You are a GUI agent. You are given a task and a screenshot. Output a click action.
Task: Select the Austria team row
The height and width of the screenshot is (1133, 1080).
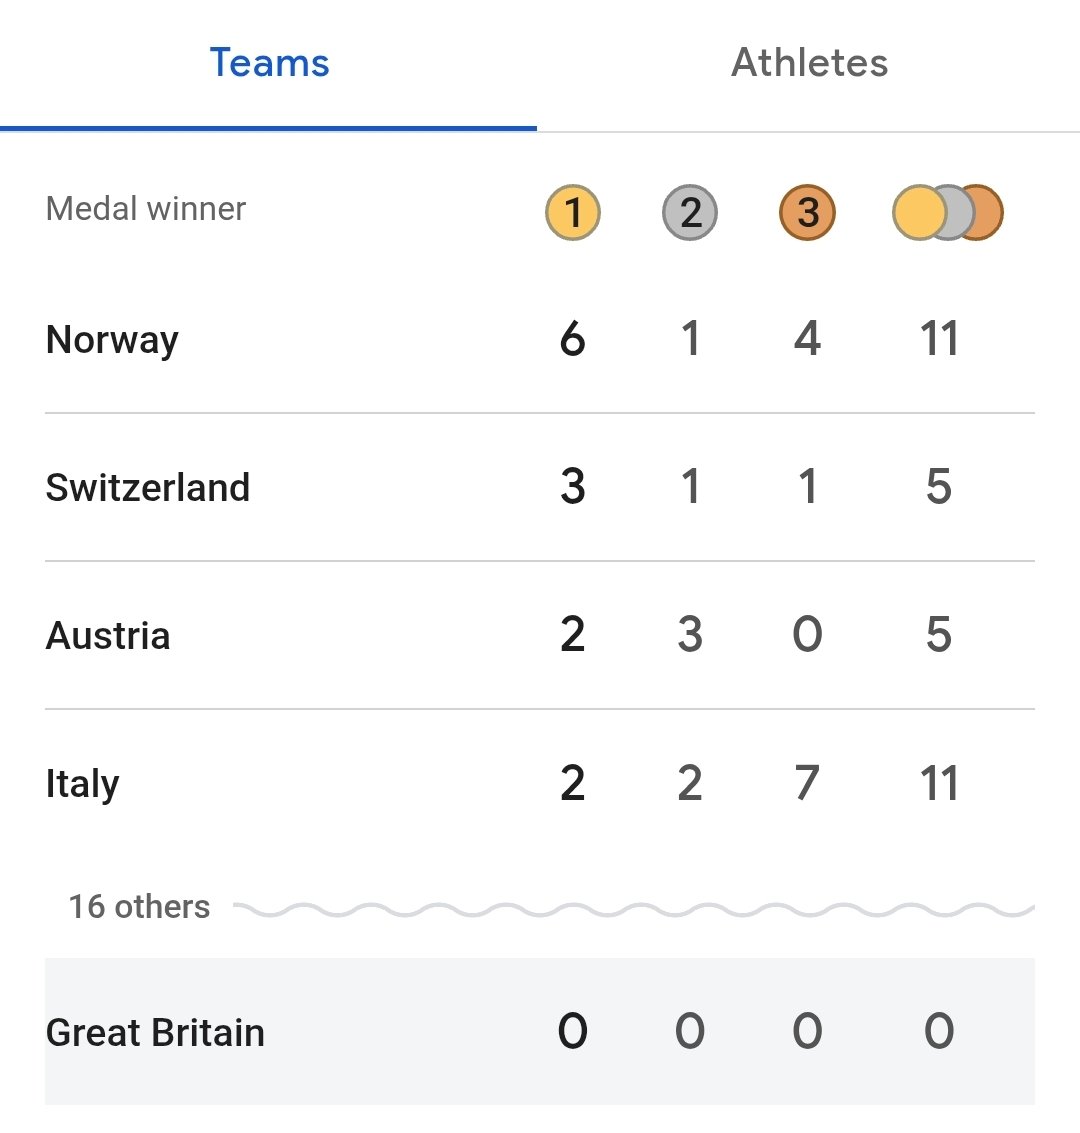(x=108, y=636)
